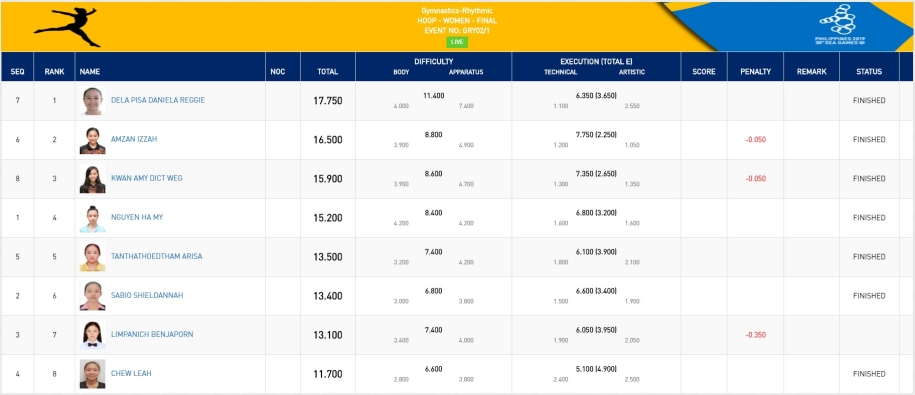The width and height of the screenshot is (915, 395).
Task: Click the REMARK column header
Action: tap(812, 72)
